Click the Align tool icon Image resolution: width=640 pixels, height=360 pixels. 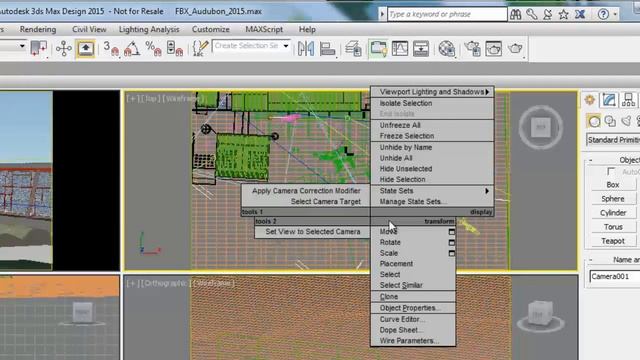pos(327,49)
